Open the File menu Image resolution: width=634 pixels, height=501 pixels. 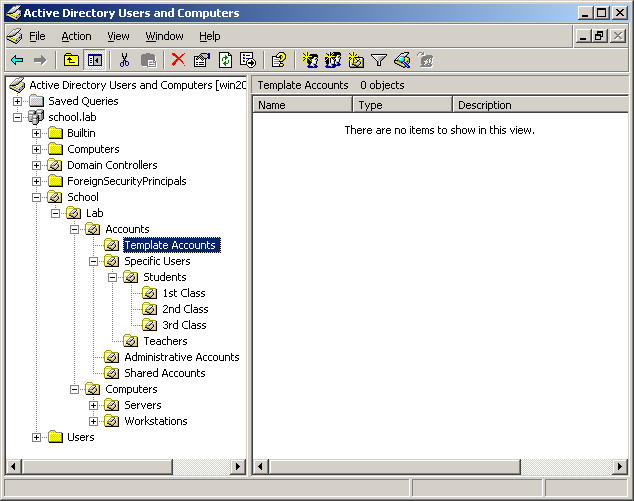(x=37, y=36)
